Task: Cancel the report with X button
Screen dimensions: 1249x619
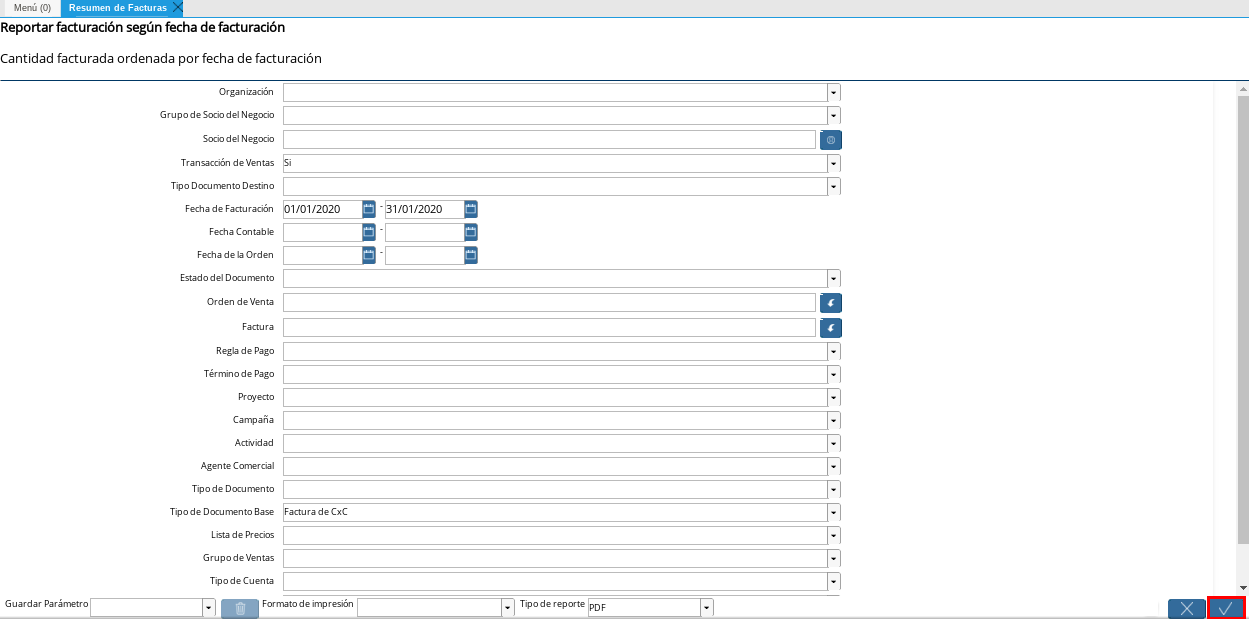Action: 1187,608
